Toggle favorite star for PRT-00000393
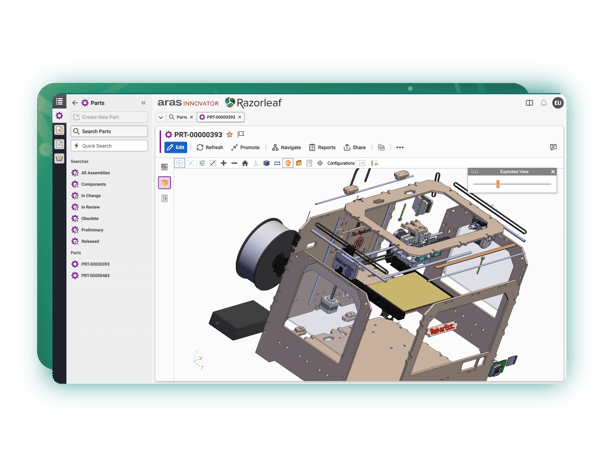Image resolution: width=600 pixels, height=464 pixels. pos(230,134)
